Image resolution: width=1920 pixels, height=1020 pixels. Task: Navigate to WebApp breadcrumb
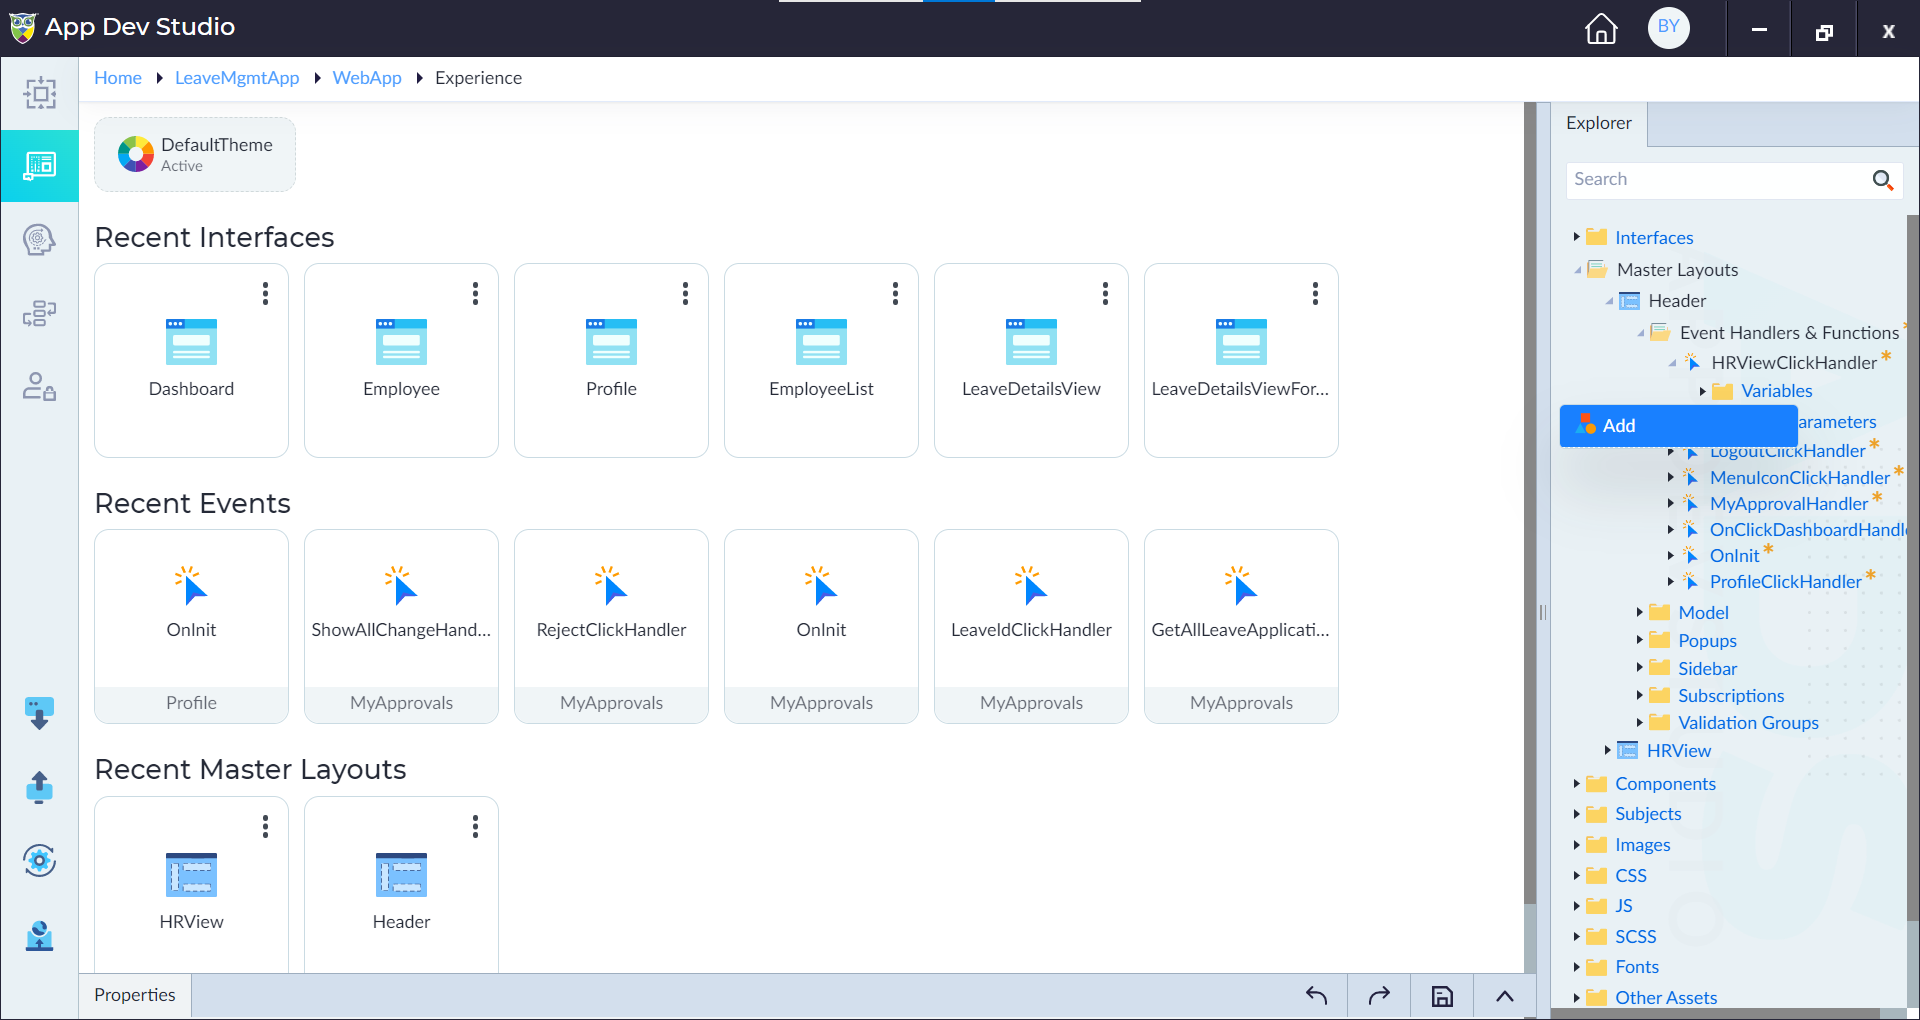point(367,78)
